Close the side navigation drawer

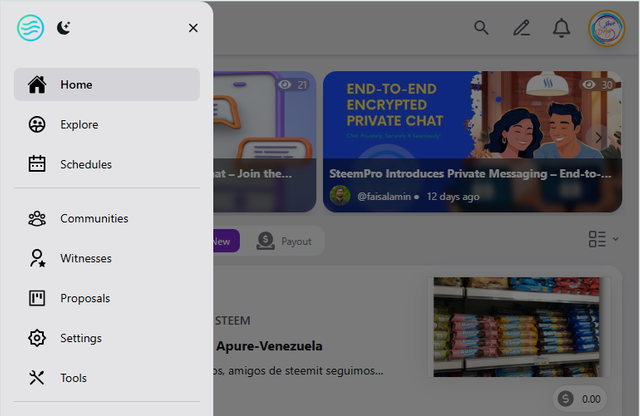(193, 28)
